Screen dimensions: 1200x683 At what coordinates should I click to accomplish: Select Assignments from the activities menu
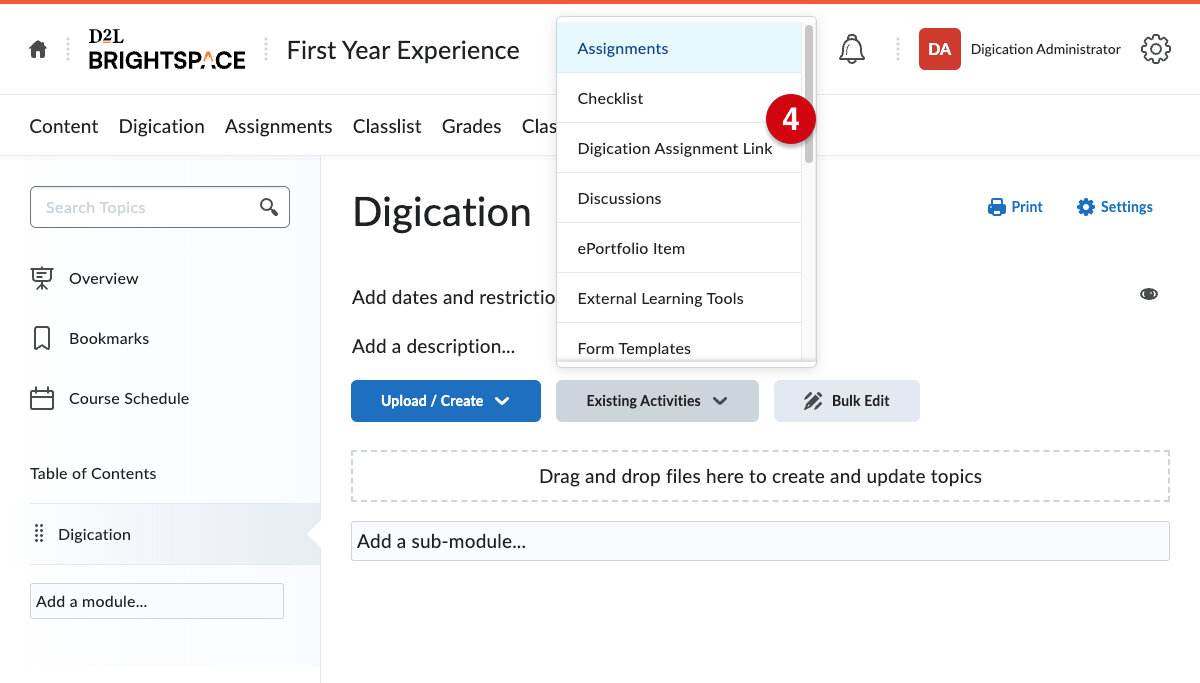(679, 48)
